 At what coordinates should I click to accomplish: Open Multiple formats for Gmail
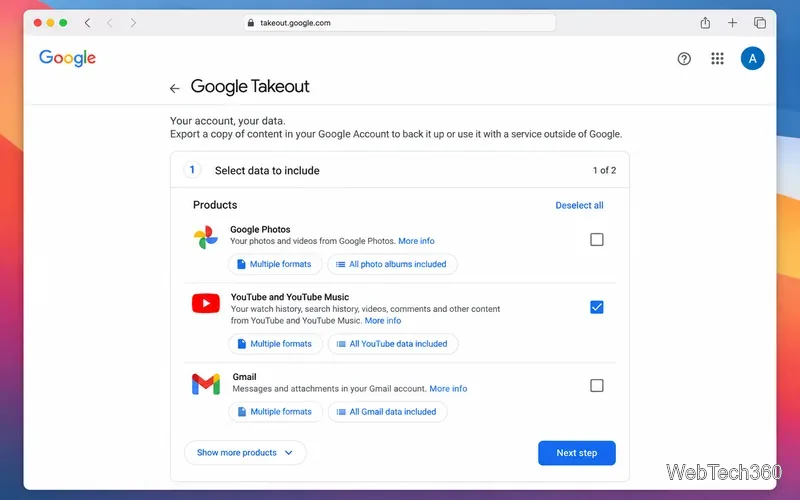tap(276, 412)
